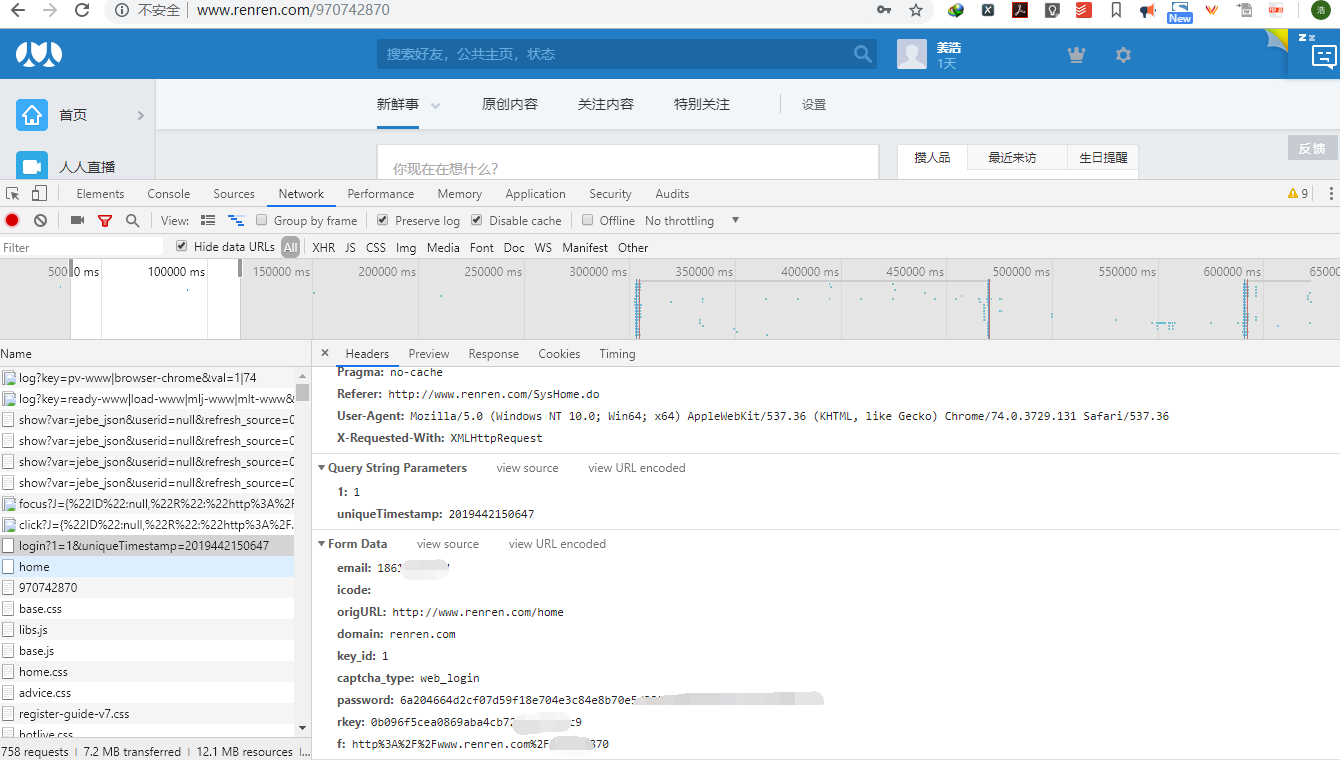Activate the DevTools inspect element tool

(13, 194)
